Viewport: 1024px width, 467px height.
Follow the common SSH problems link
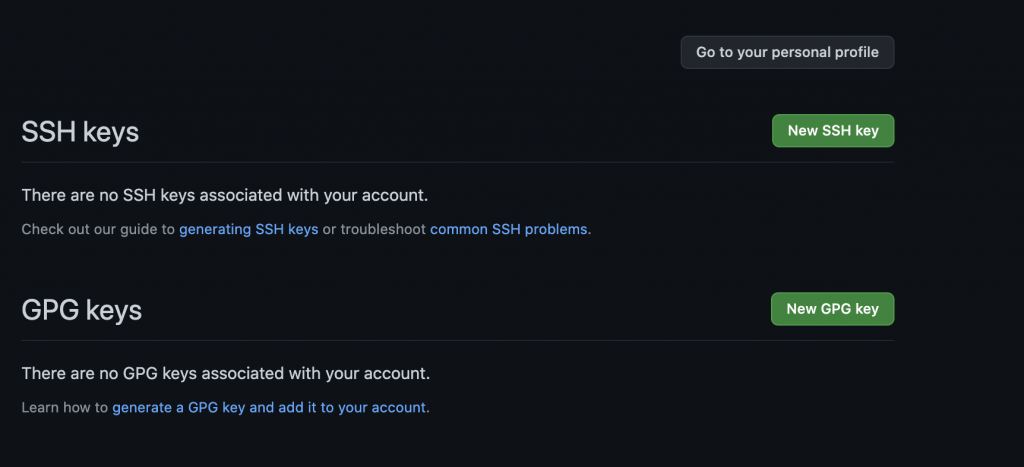[508, 229]
